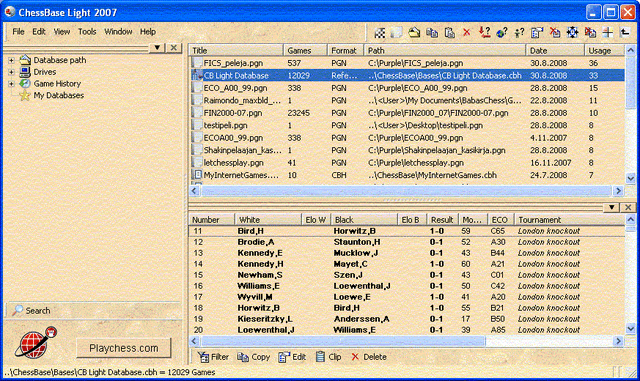Click the Database path folder icon
This screenshot has width=640, height=381.
(x=25, y=60)
